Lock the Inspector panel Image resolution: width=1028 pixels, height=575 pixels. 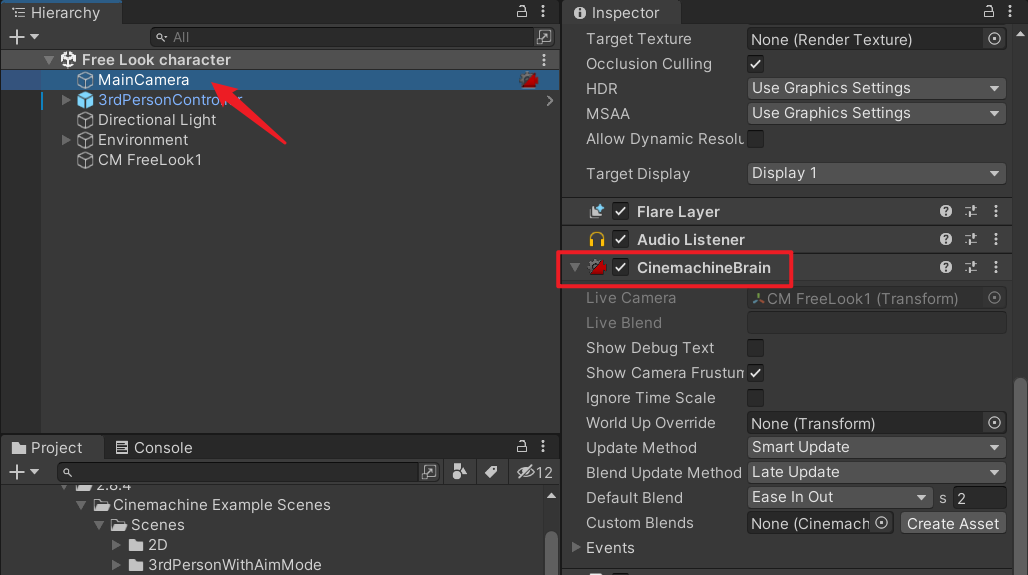click(989, 11)
